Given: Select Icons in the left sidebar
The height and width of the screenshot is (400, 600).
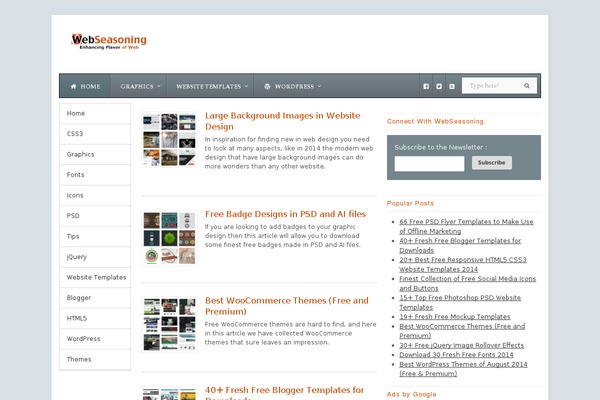Looking at the screenshot, I should pos(95,195).
